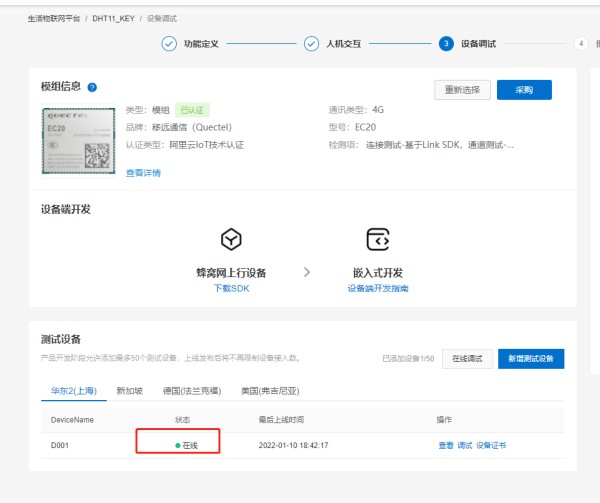Switch to the 德国(法兰克福) region tab
Image resolution: width=600 pixels, height=503 pixels.
pyautogui.click(x=190, y=391)
